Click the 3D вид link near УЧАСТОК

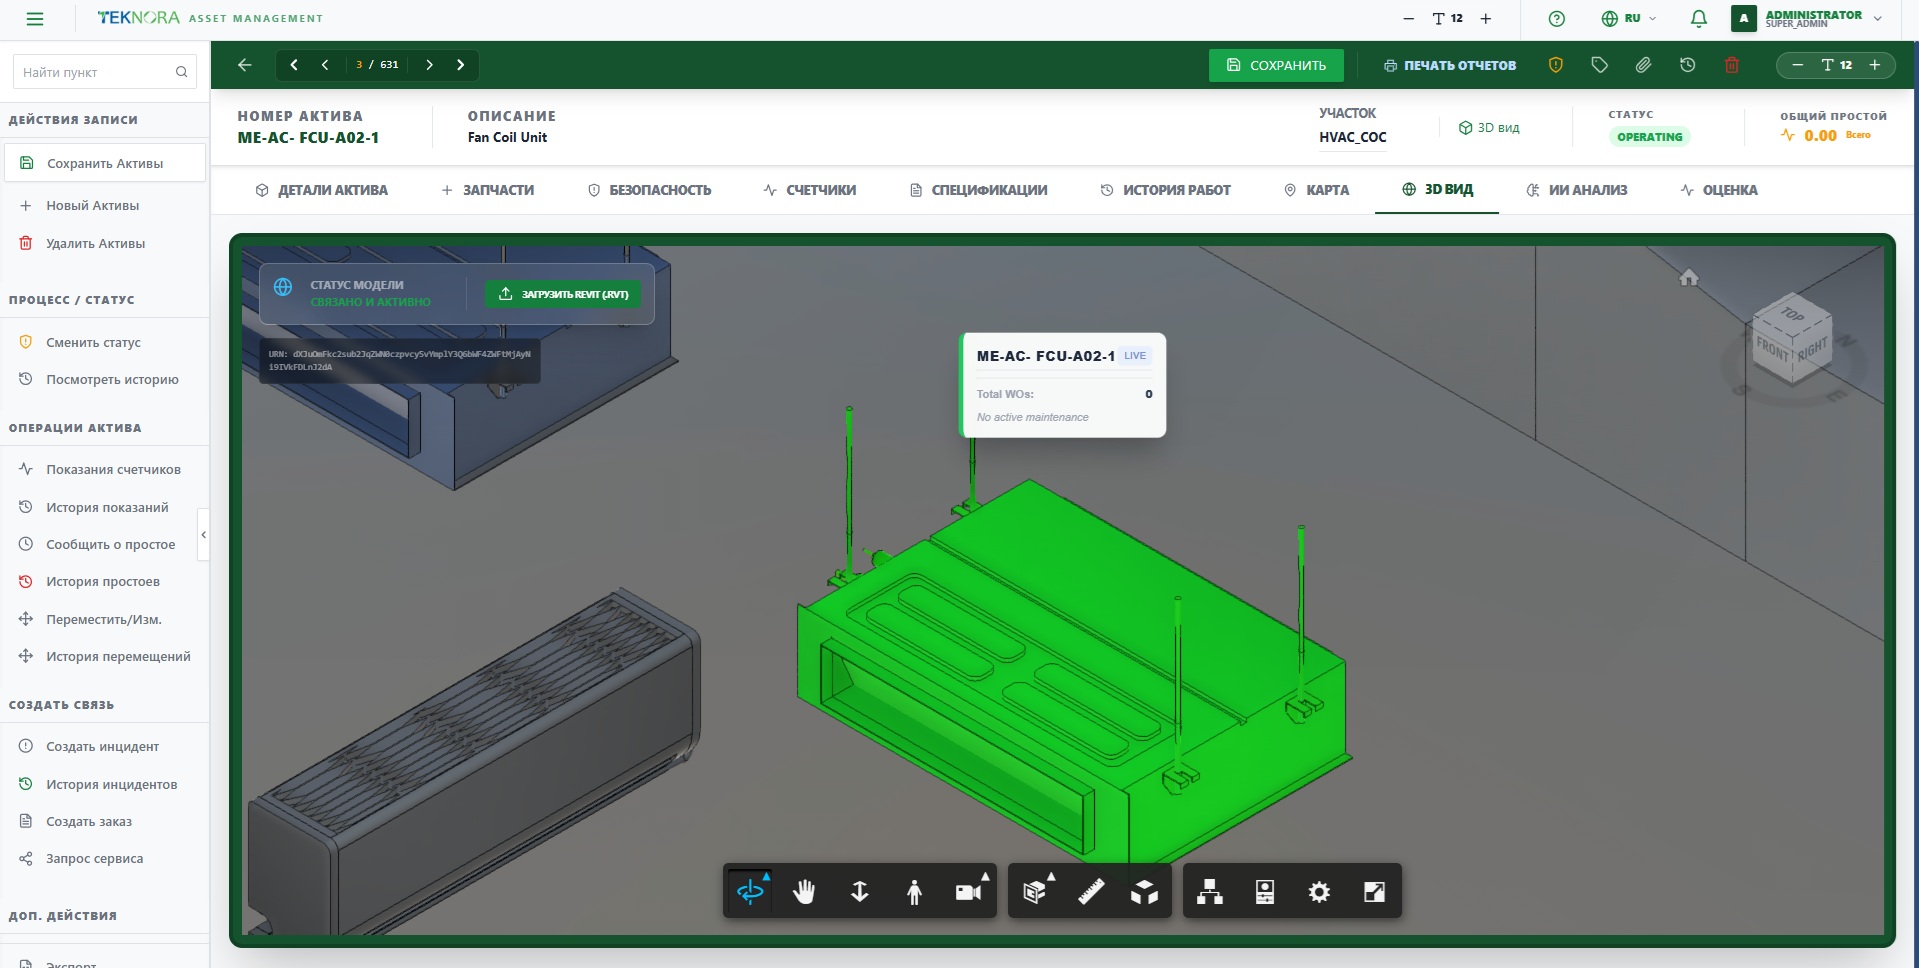click(1489, 128)
